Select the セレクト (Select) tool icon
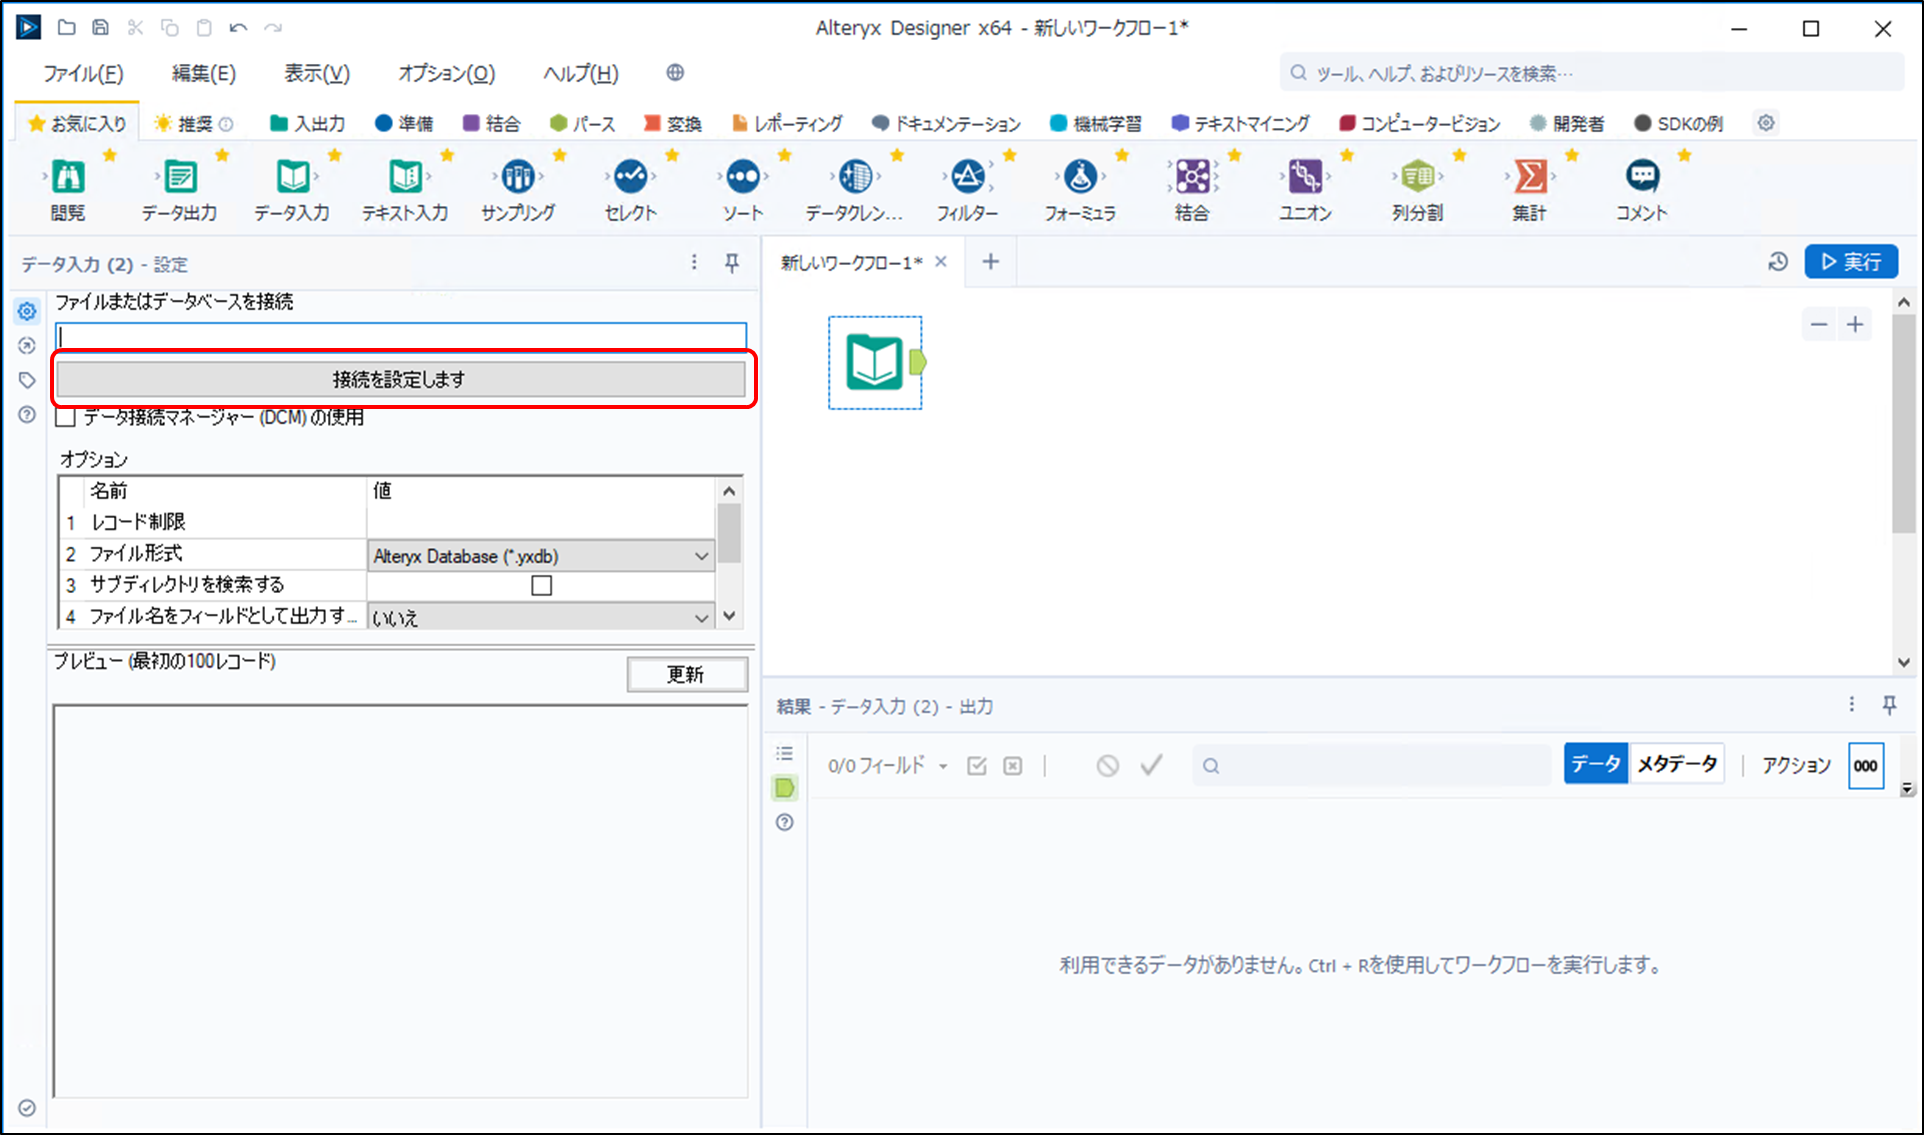This screenshot has height=1135, width=1924. tap(630, 177)
